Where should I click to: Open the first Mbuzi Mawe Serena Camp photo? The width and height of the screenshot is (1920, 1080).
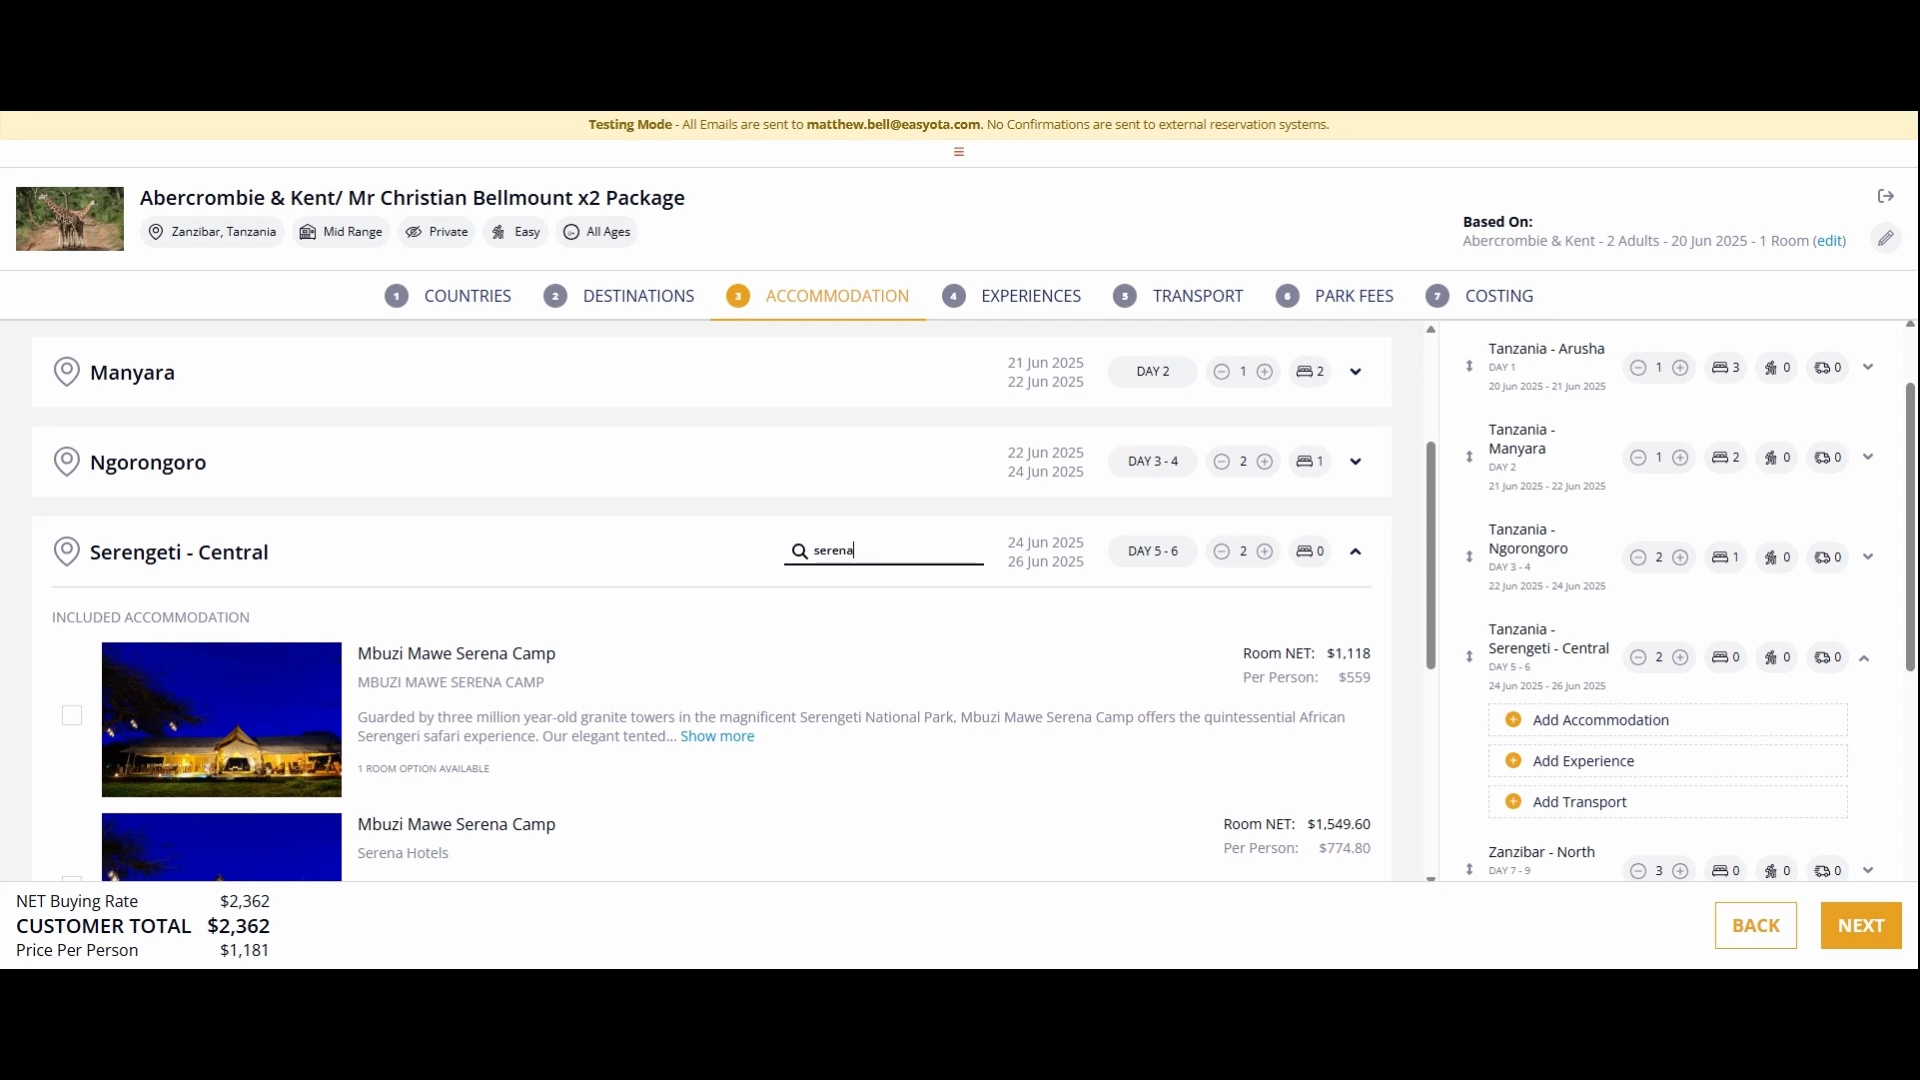point(222,720)
